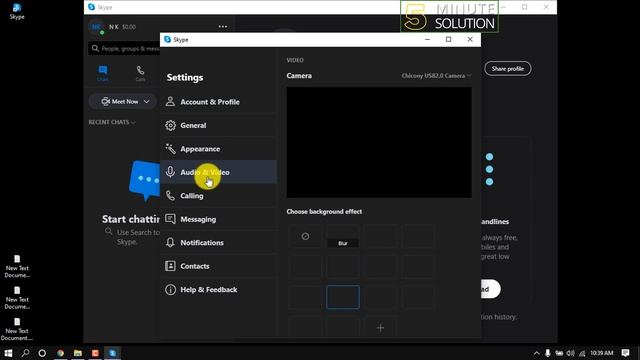The width and height of the screenshot is (640, 360).
Task: Show hidden system tray icons
Action: pyautogui.click(x=536, y=353)
